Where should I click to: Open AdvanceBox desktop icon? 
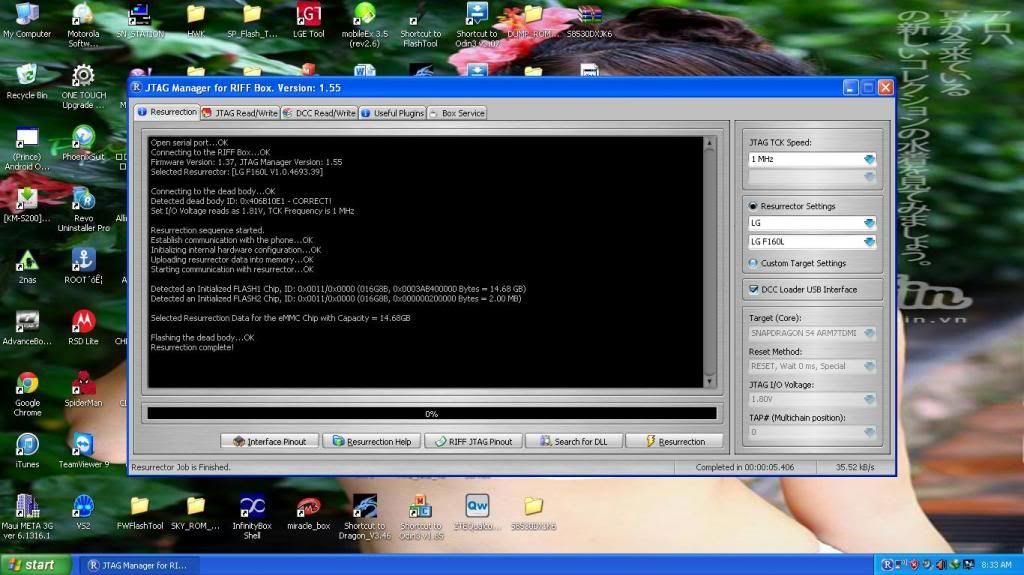tap(27, 327)
